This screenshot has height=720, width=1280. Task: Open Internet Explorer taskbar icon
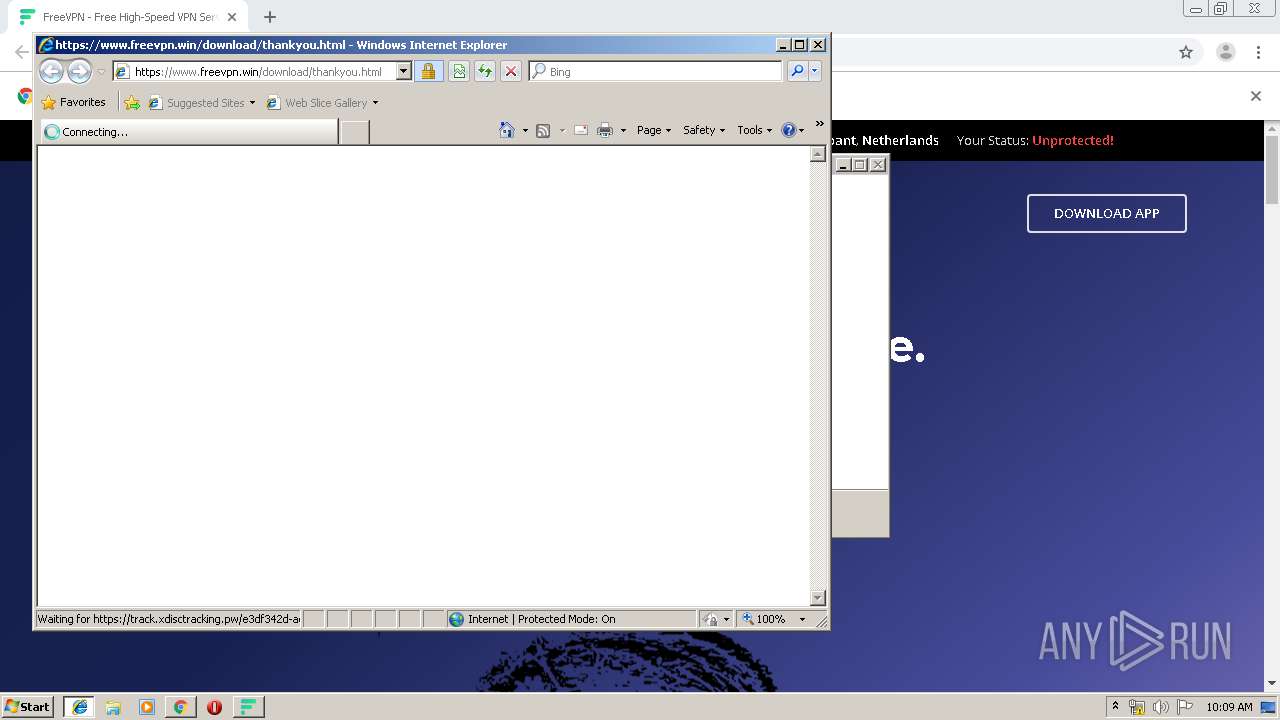click(79, 706)
